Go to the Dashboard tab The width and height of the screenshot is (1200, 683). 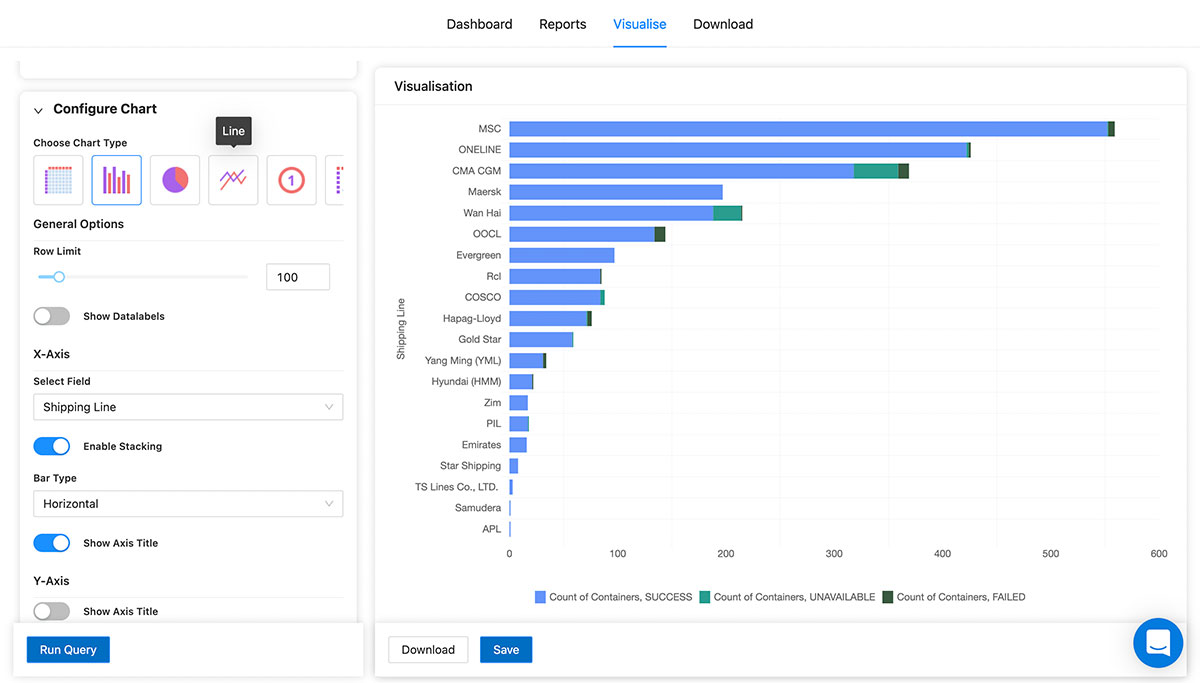coord(479,24)
